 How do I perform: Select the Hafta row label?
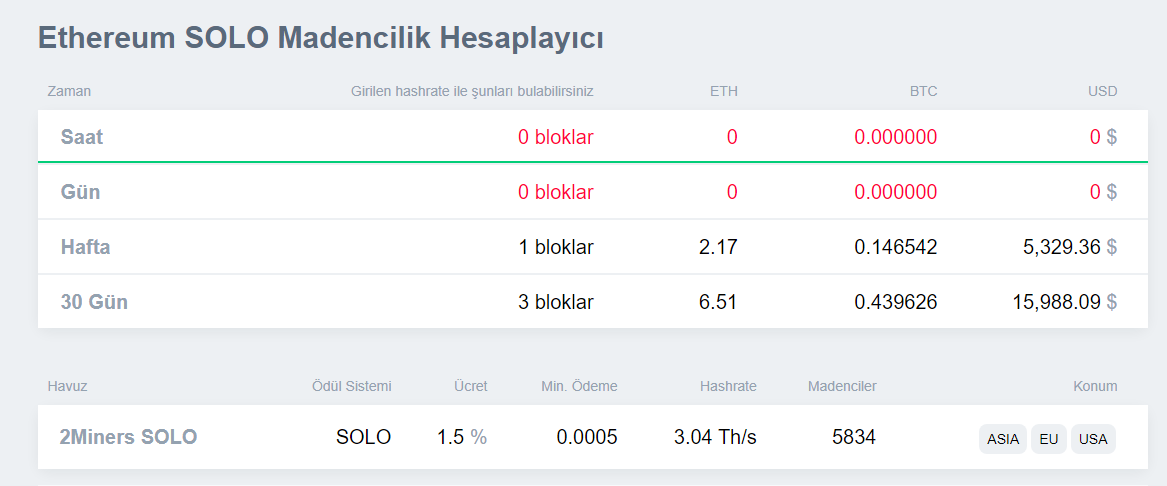85,247
